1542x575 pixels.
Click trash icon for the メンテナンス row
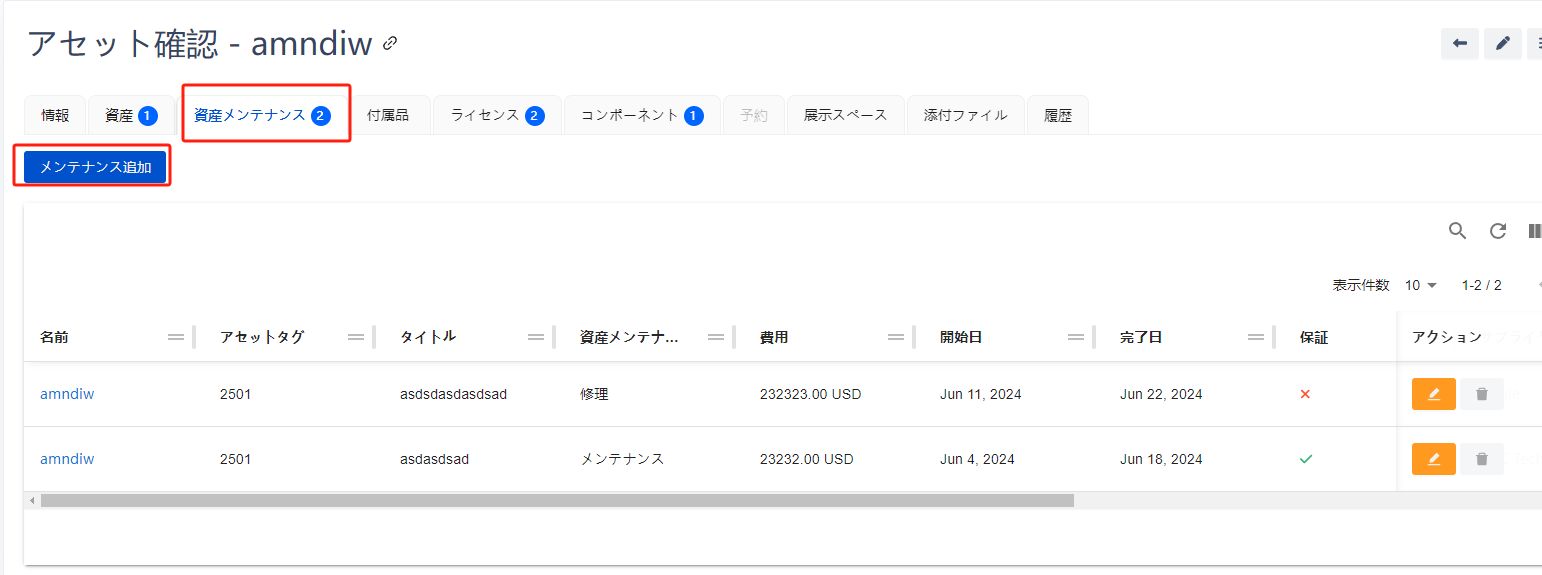coord(1481,459)
